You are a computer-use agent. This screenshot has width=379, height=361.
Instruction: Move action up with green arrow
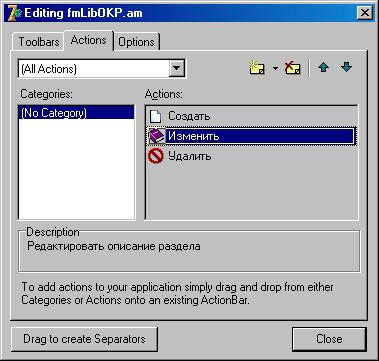323,68
